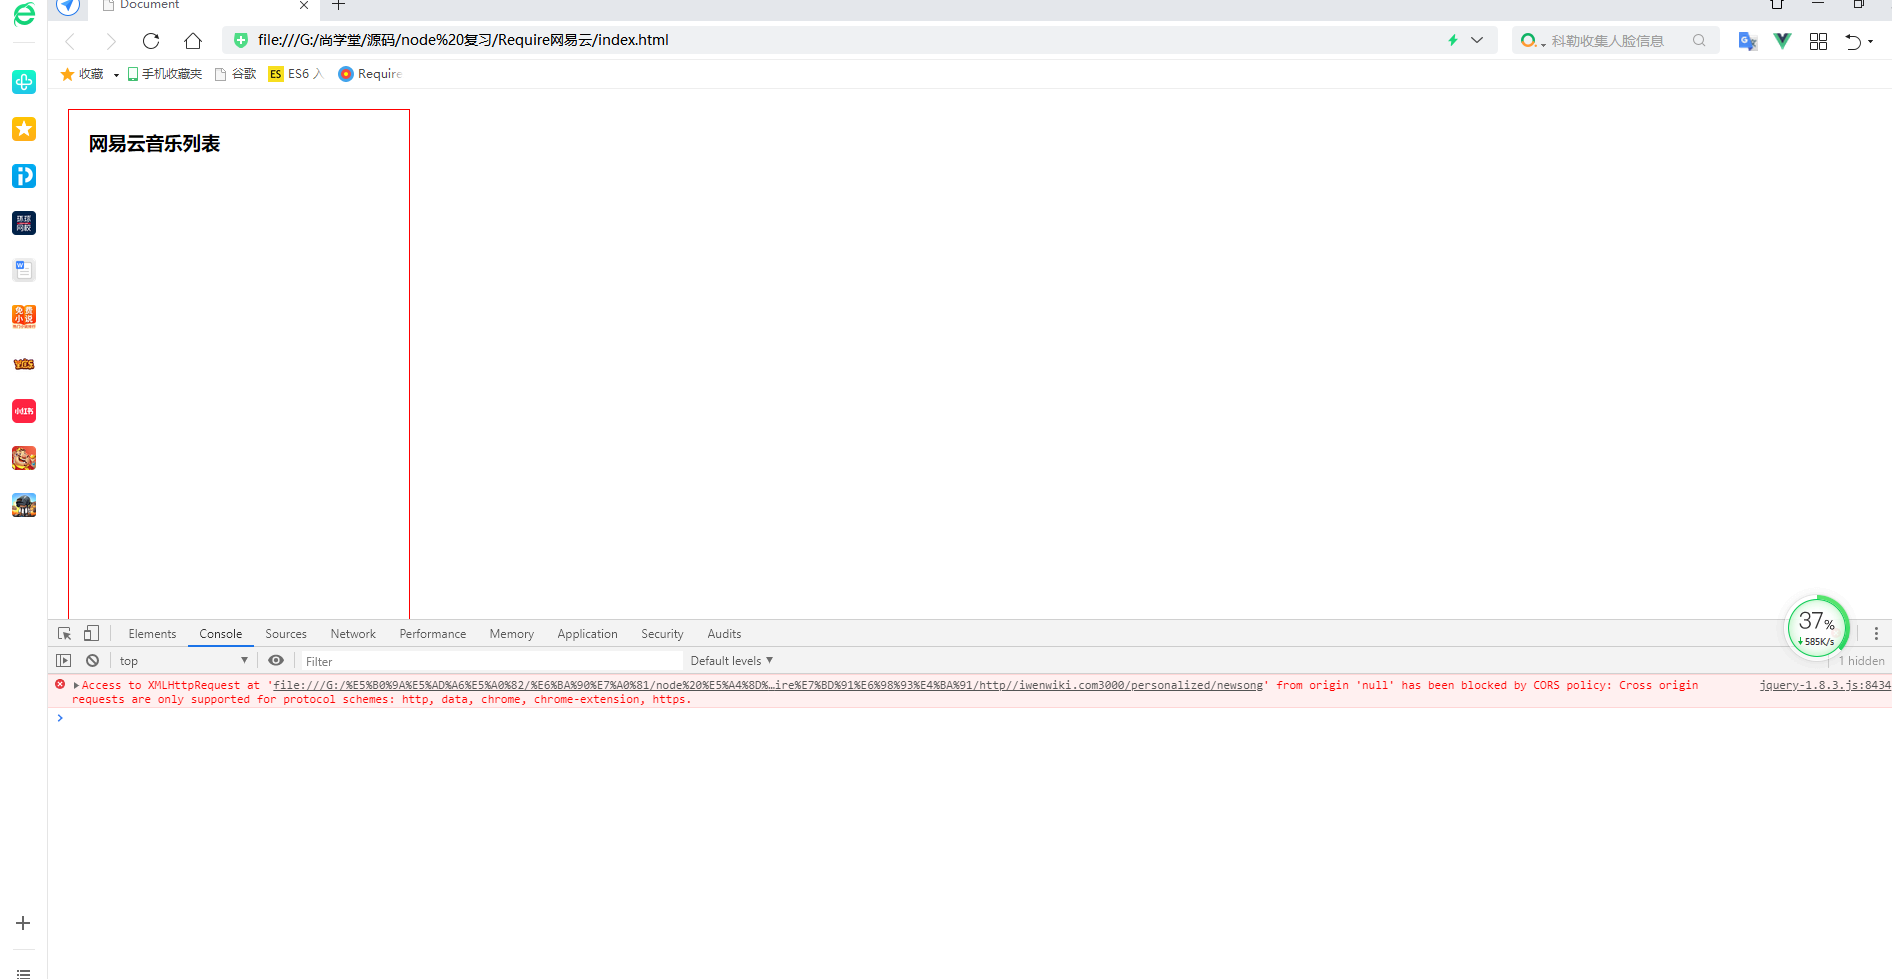Click the magnifier search icon
The height and width of the screenshot is (979, 1892).
point(1699,41)
